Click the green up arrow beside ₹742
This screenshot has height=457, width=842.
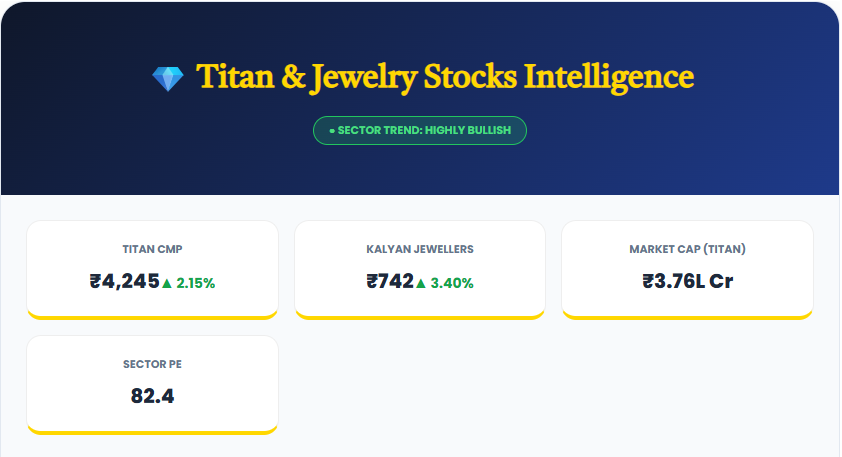tap(421, 283)
